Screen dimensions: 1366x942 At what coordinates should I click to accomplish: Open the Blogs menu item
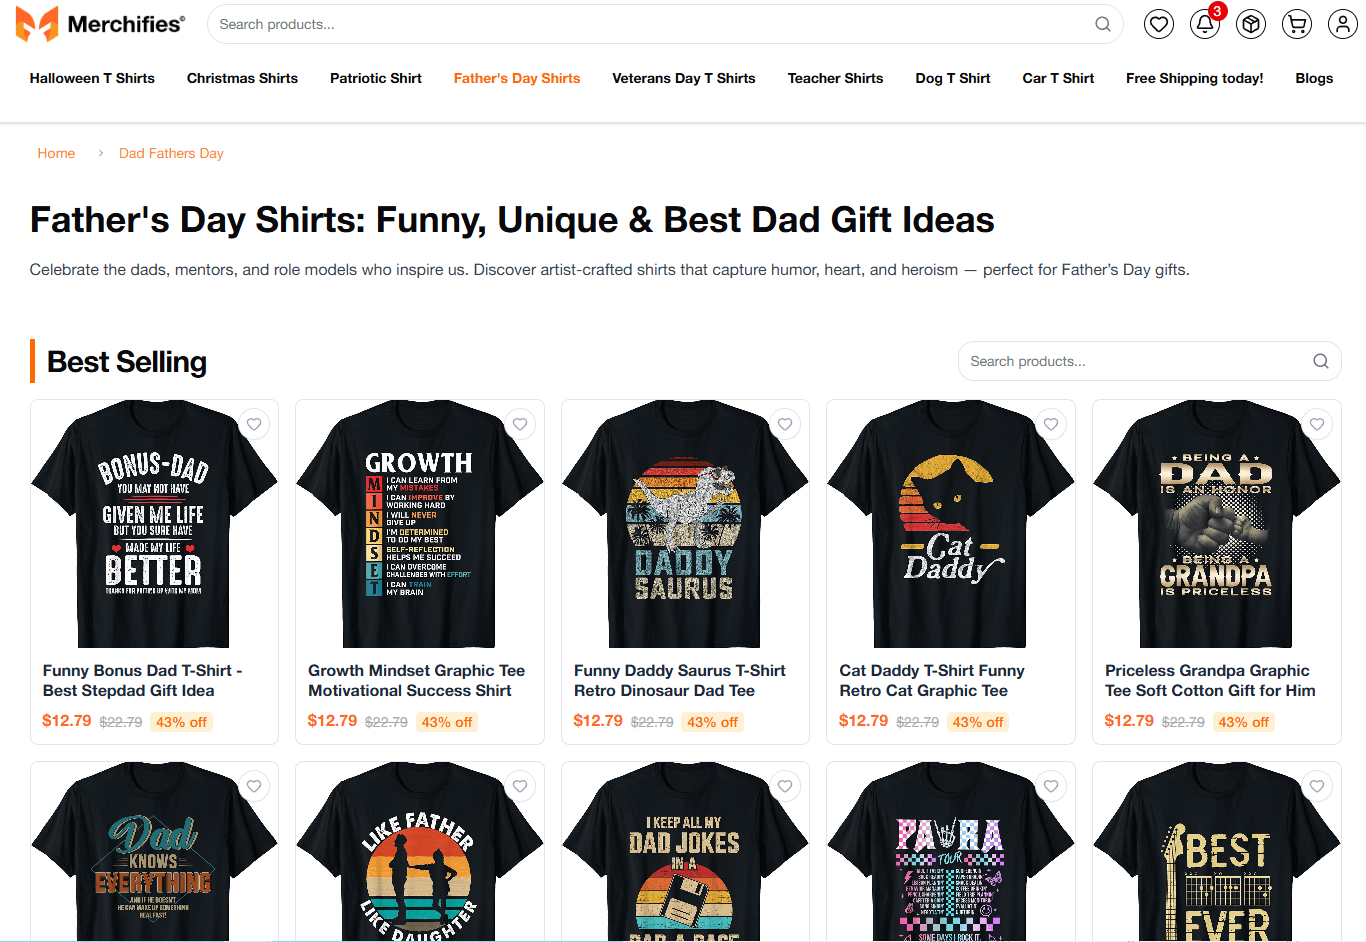coord(1314,78)
